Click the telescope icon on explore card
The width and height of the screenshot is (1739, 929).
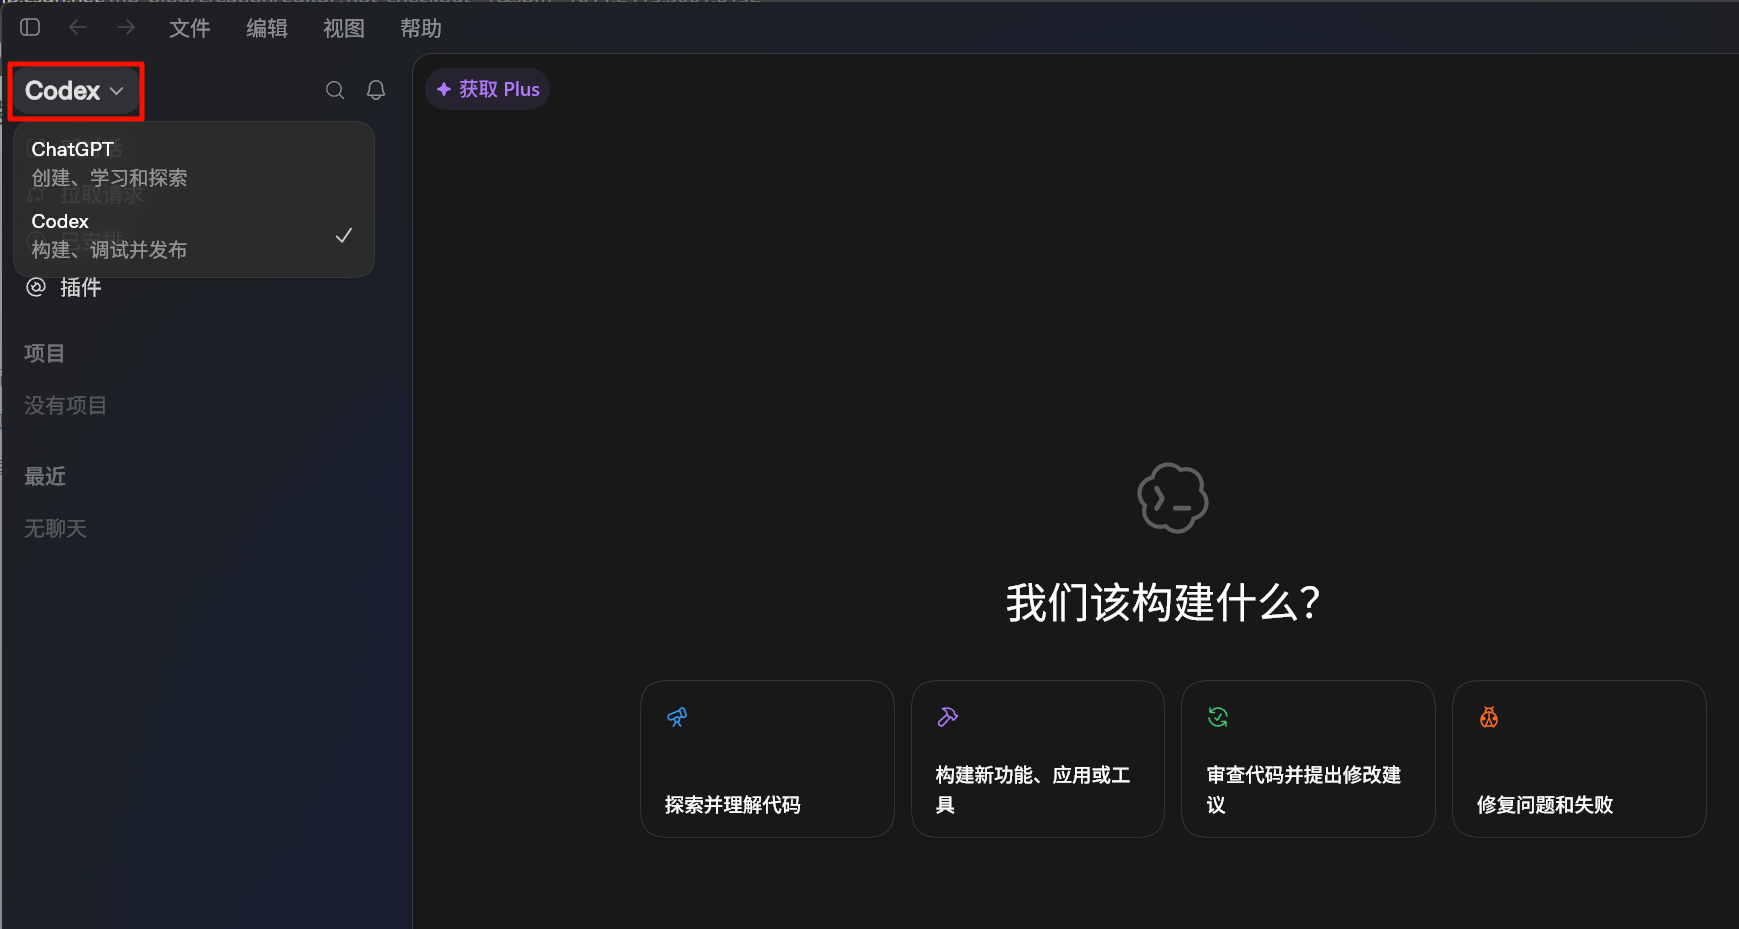click(677, 717)
